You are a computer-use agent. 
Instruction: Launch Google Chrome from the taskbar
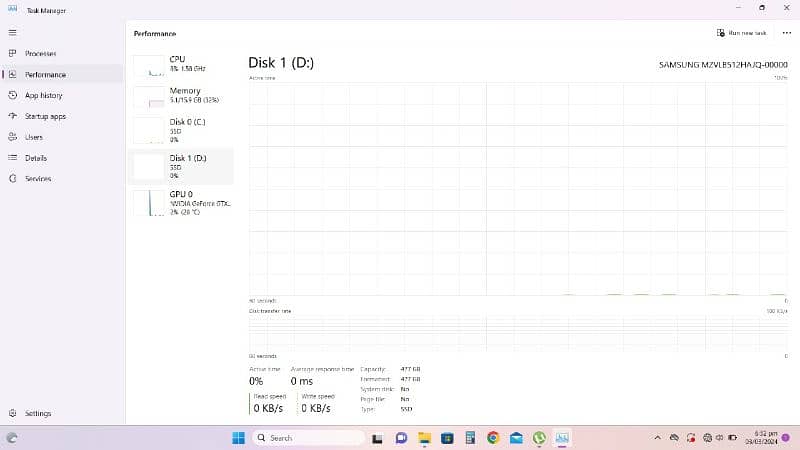tap(493, 438)
